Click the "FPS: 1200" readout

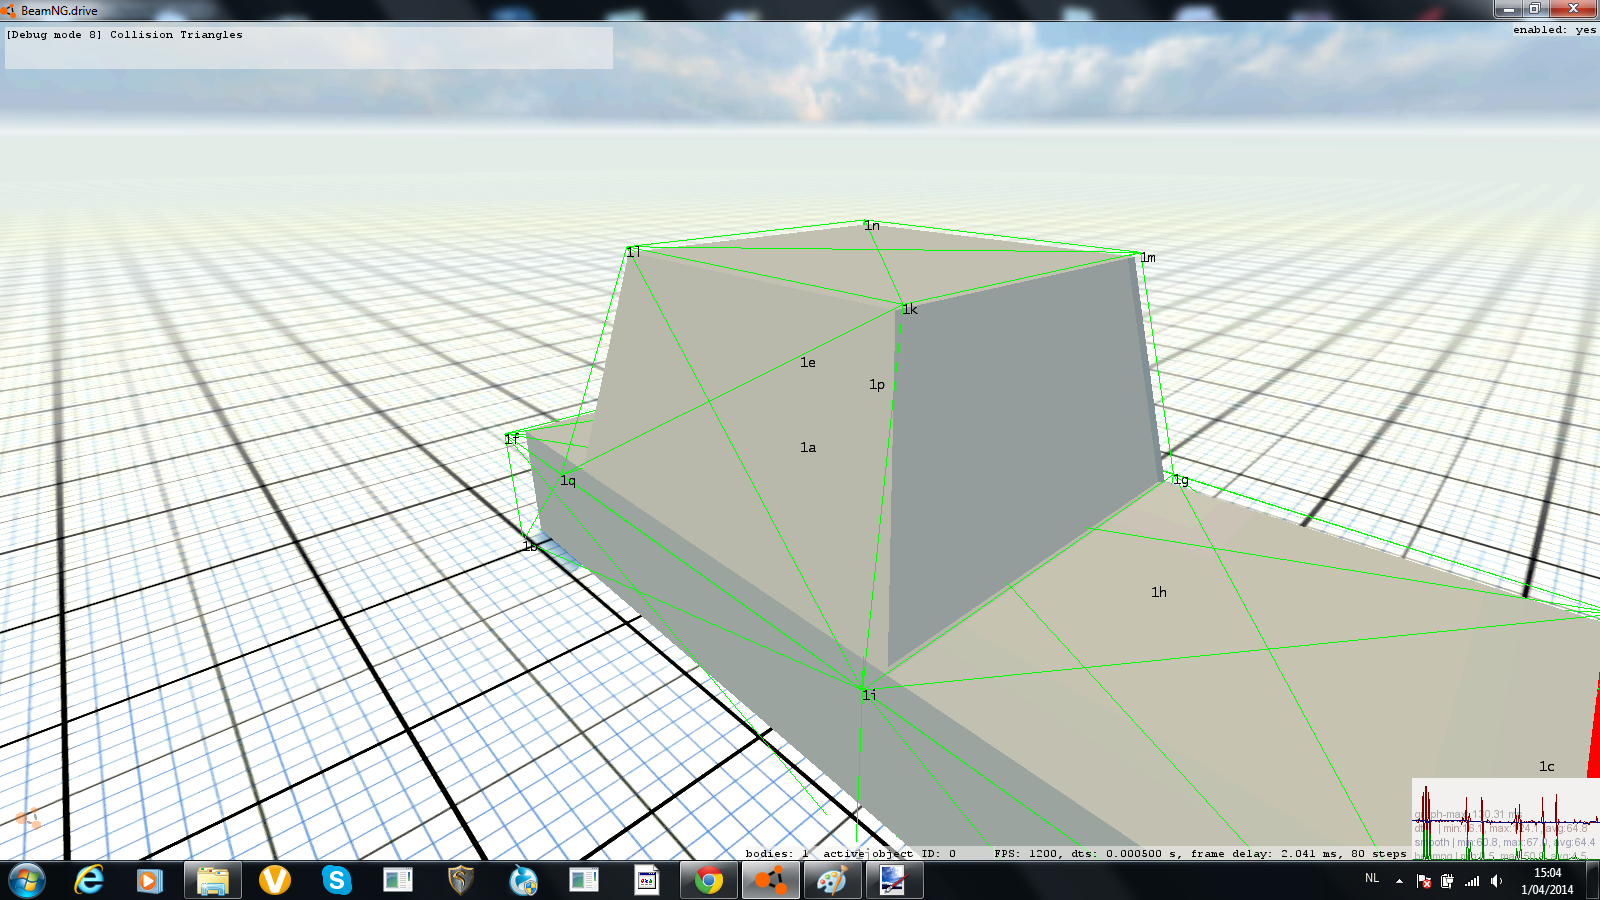pos(1027,854)
